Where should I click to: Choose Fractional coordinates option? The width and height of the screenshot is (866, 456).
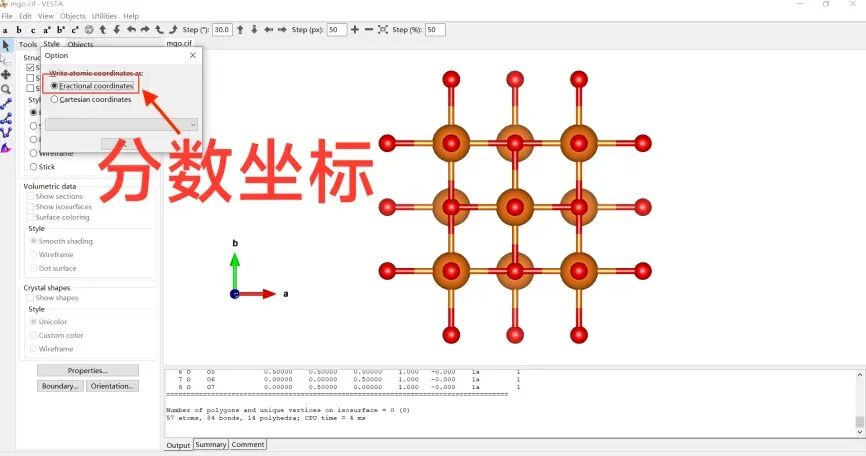pyautogui.click(x=92, y=86)
